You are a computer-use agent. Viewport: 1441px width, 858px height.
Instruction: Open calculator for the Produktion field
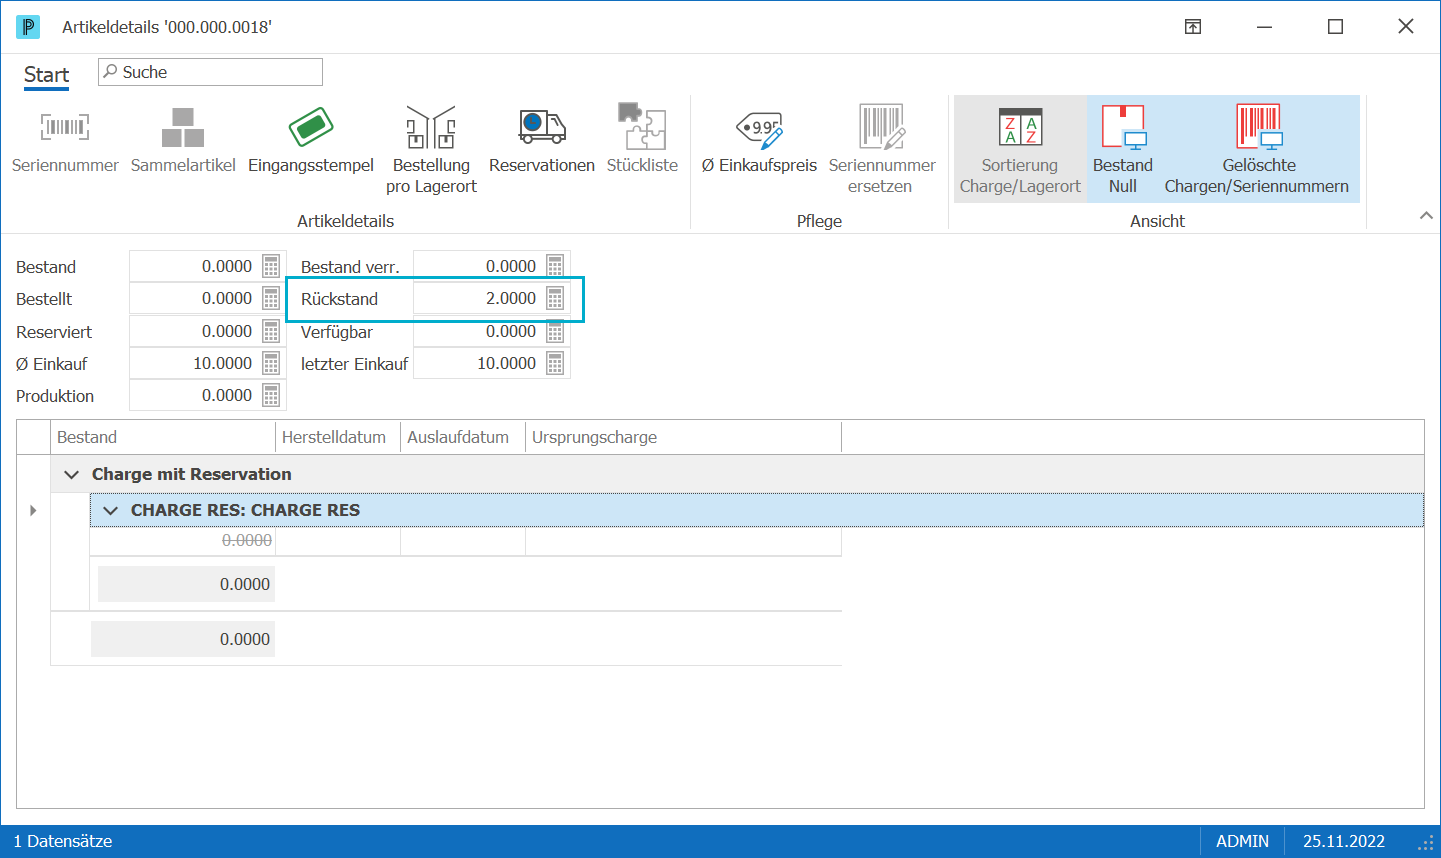click(271, 395)
